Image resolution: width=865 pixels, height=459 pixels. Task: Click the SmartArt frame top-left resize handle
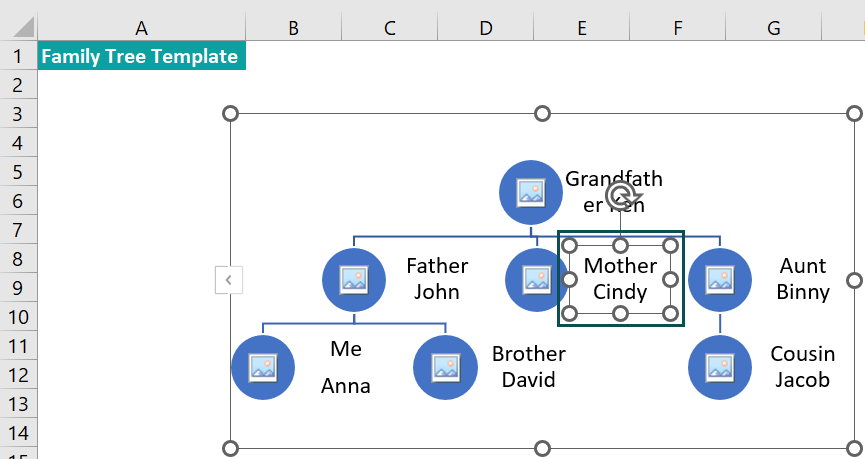(x=230, y=114)
